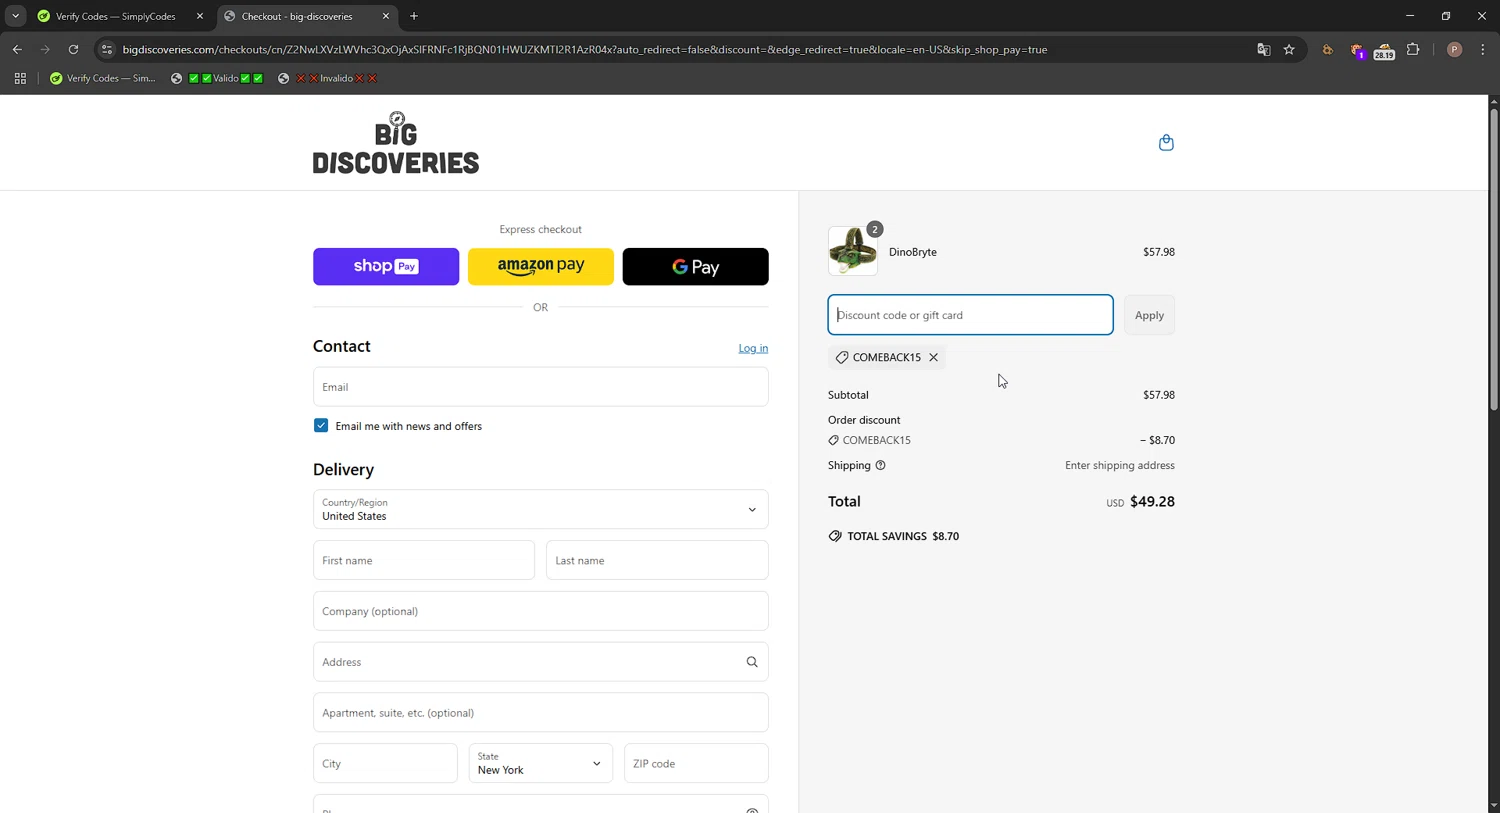Open the Invalido bookmark
The image size is (1500, 813).
point(327,78)
